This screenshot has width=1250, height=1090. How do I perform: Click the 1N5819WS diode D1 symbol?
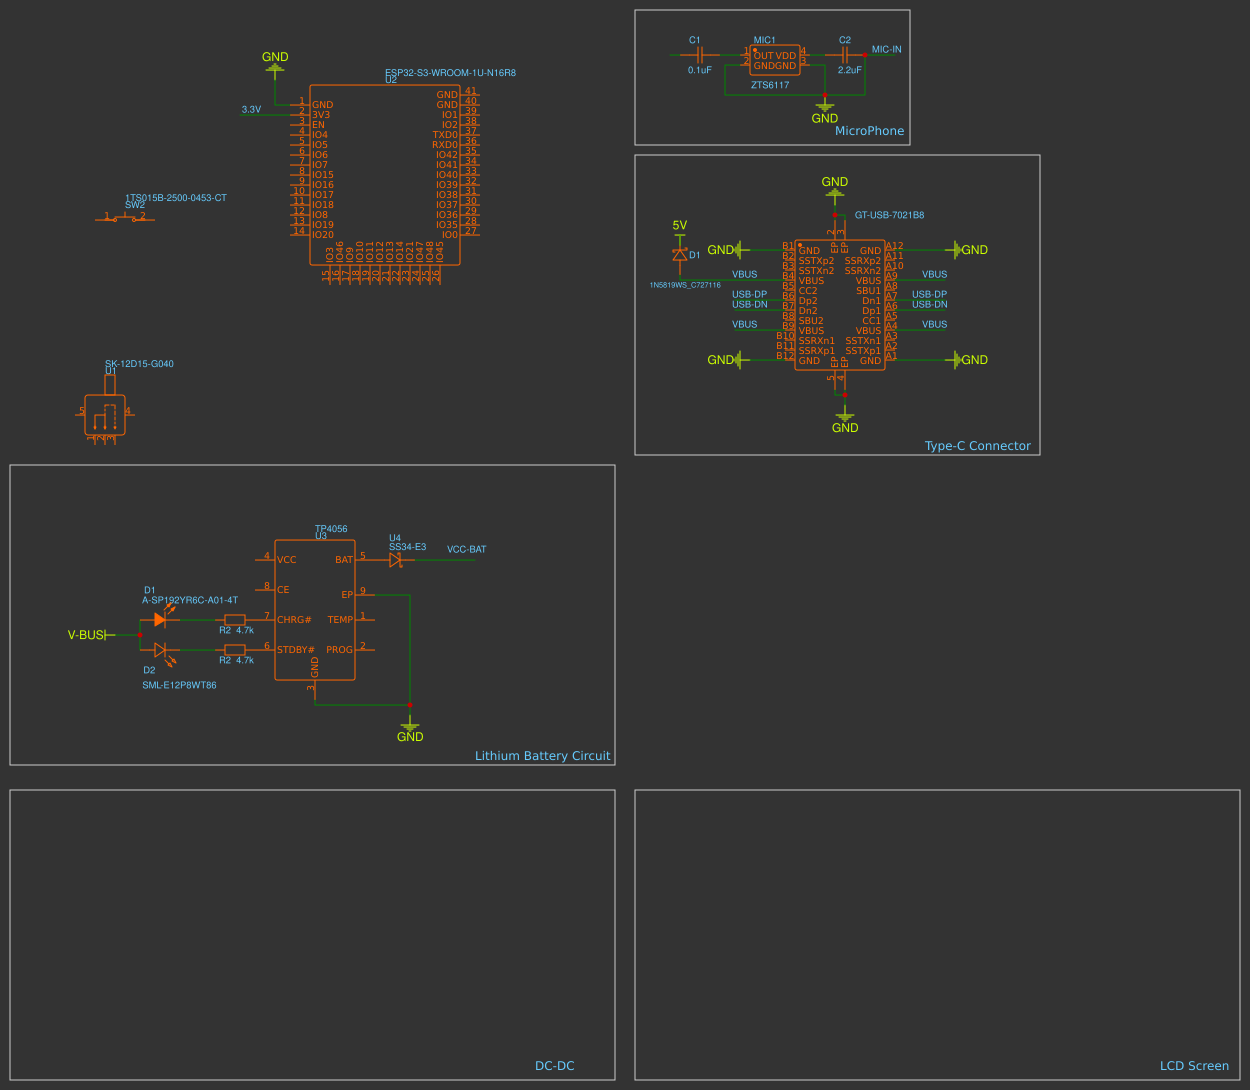click(680, 255)
